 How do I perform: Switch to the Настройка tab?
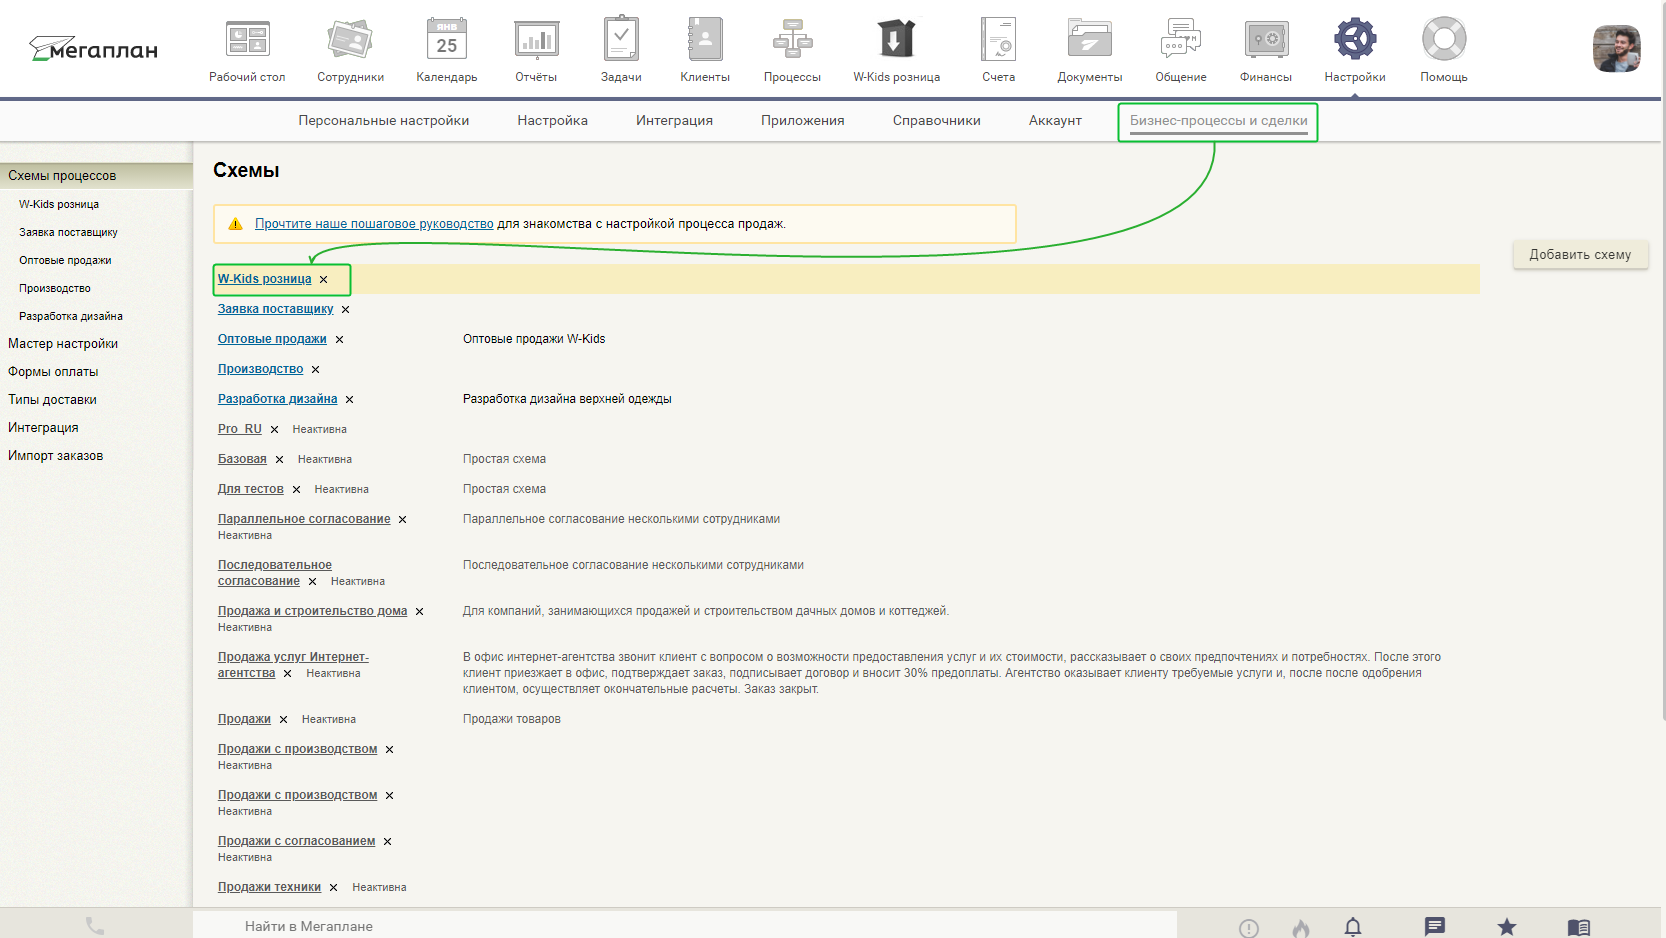(553, 121)
